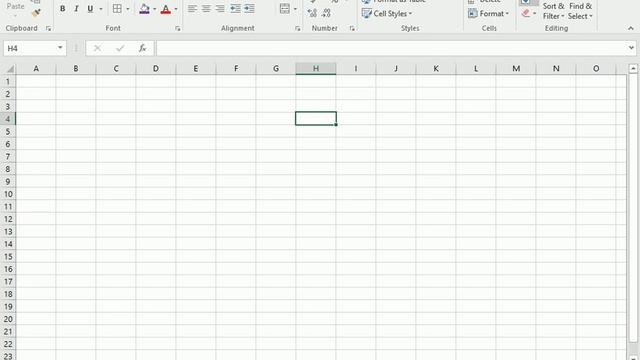The width and height of the screenshot is (640, 360).
Task: Toggle bold formatting
Action: coord(62,9)
